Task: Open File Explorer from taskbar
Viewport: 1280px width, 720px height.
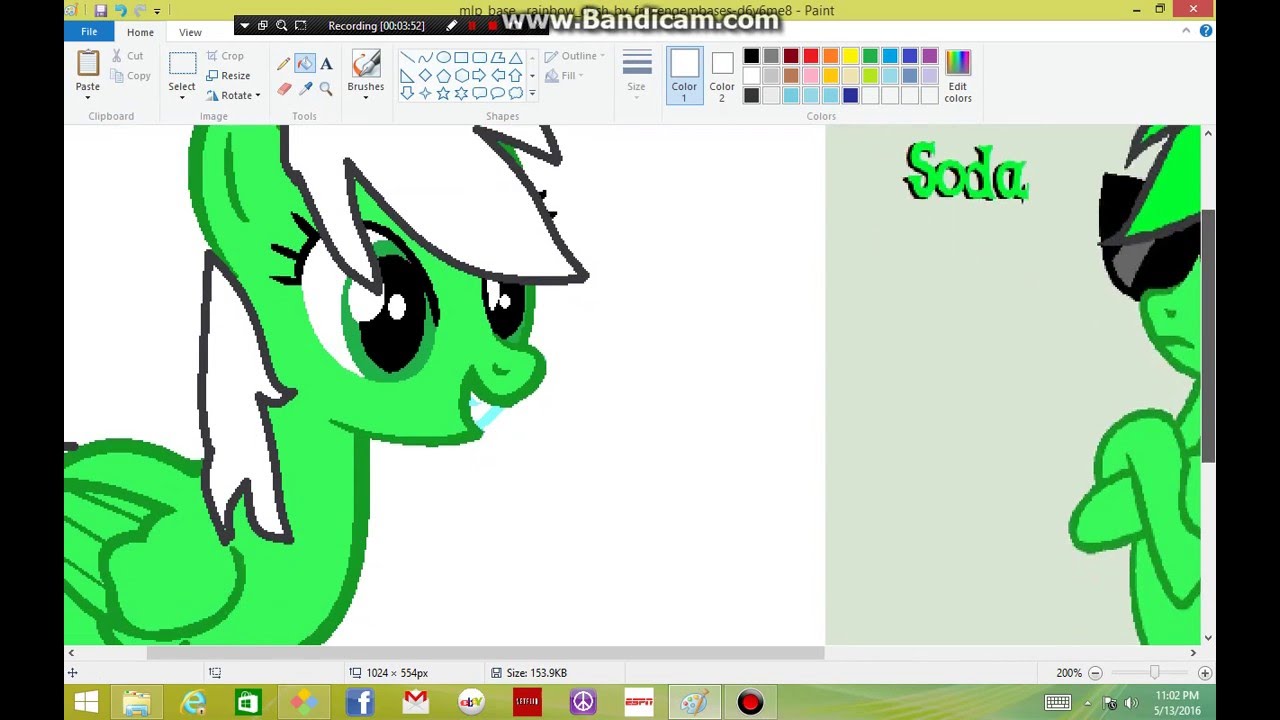Action: point(137,703)
